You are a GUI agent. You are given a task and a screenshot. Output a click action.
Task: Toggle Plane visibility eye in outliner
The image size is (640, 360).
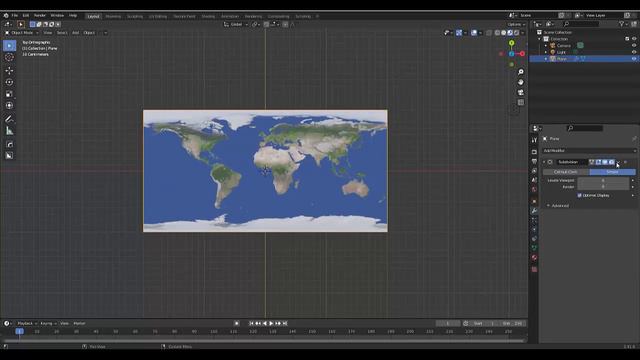coord(634,59)
